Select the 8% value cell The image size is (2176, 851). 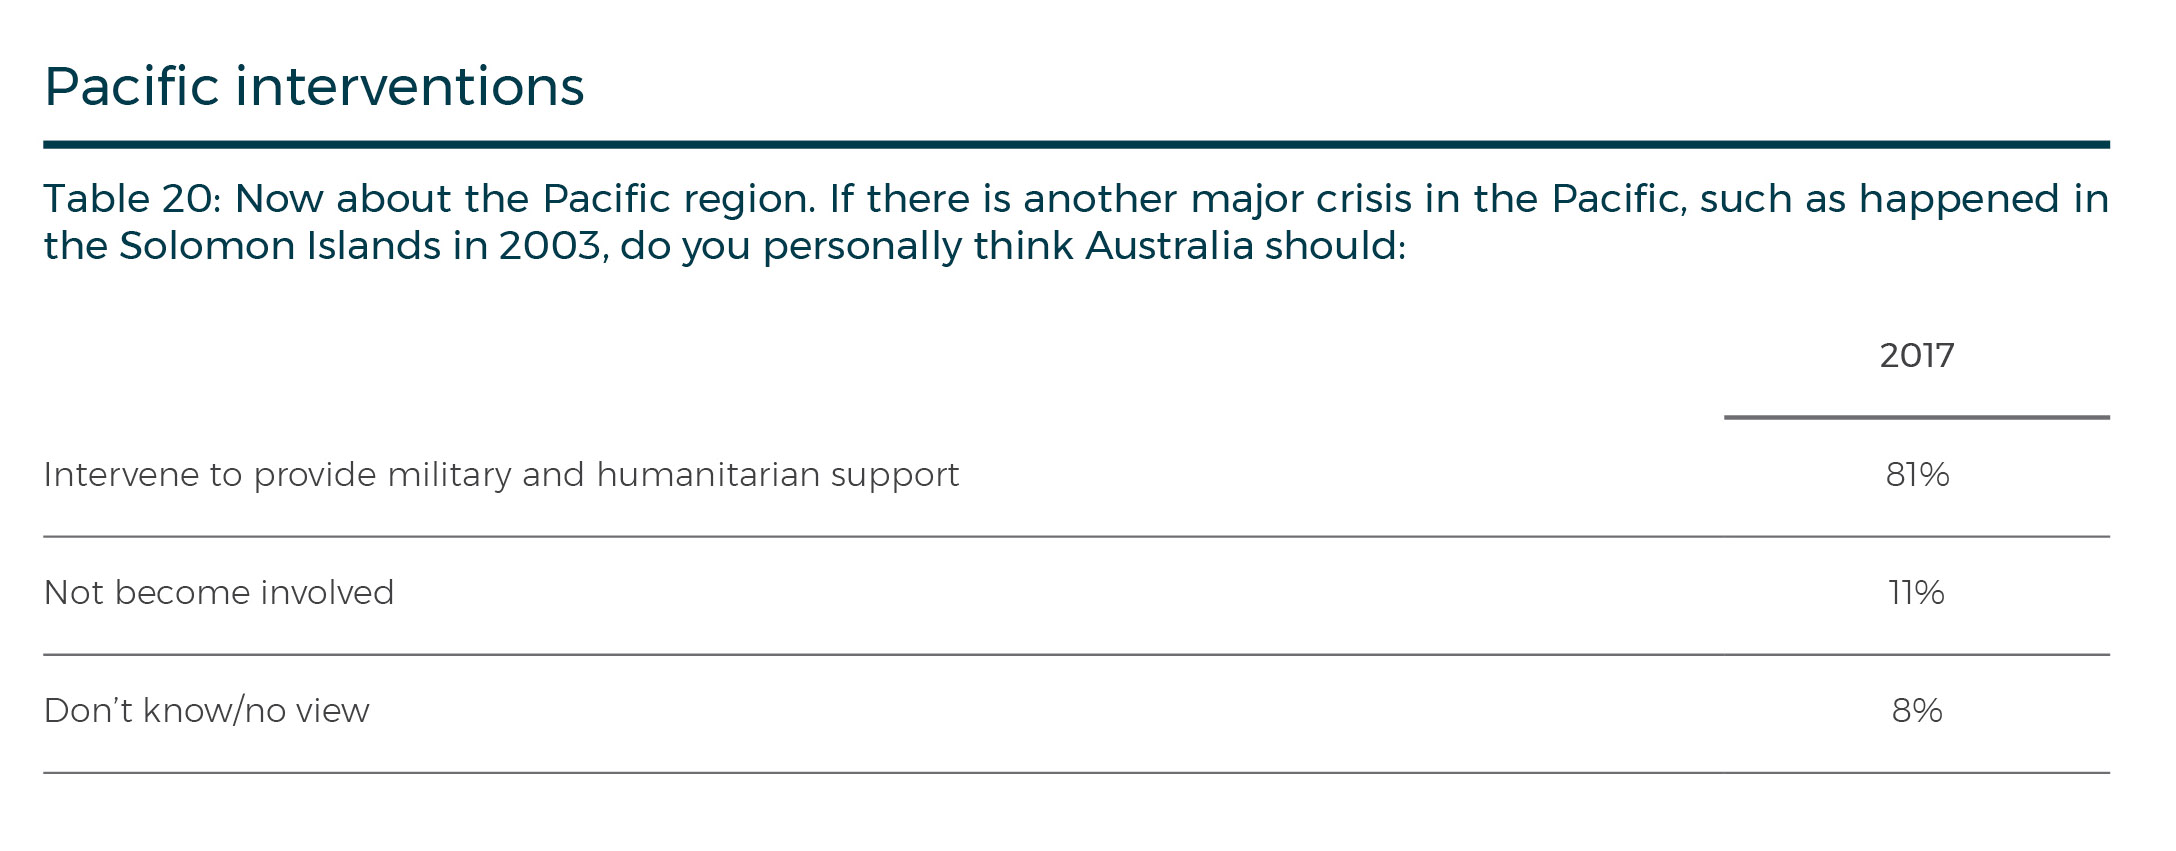point(1916,711)
